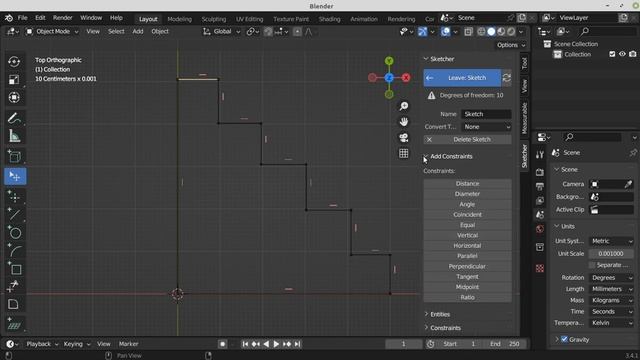The height and width of the screenshot is (360, 640).
Task: Open the Tool properties tab icon
Action: (x=540, y=154)
